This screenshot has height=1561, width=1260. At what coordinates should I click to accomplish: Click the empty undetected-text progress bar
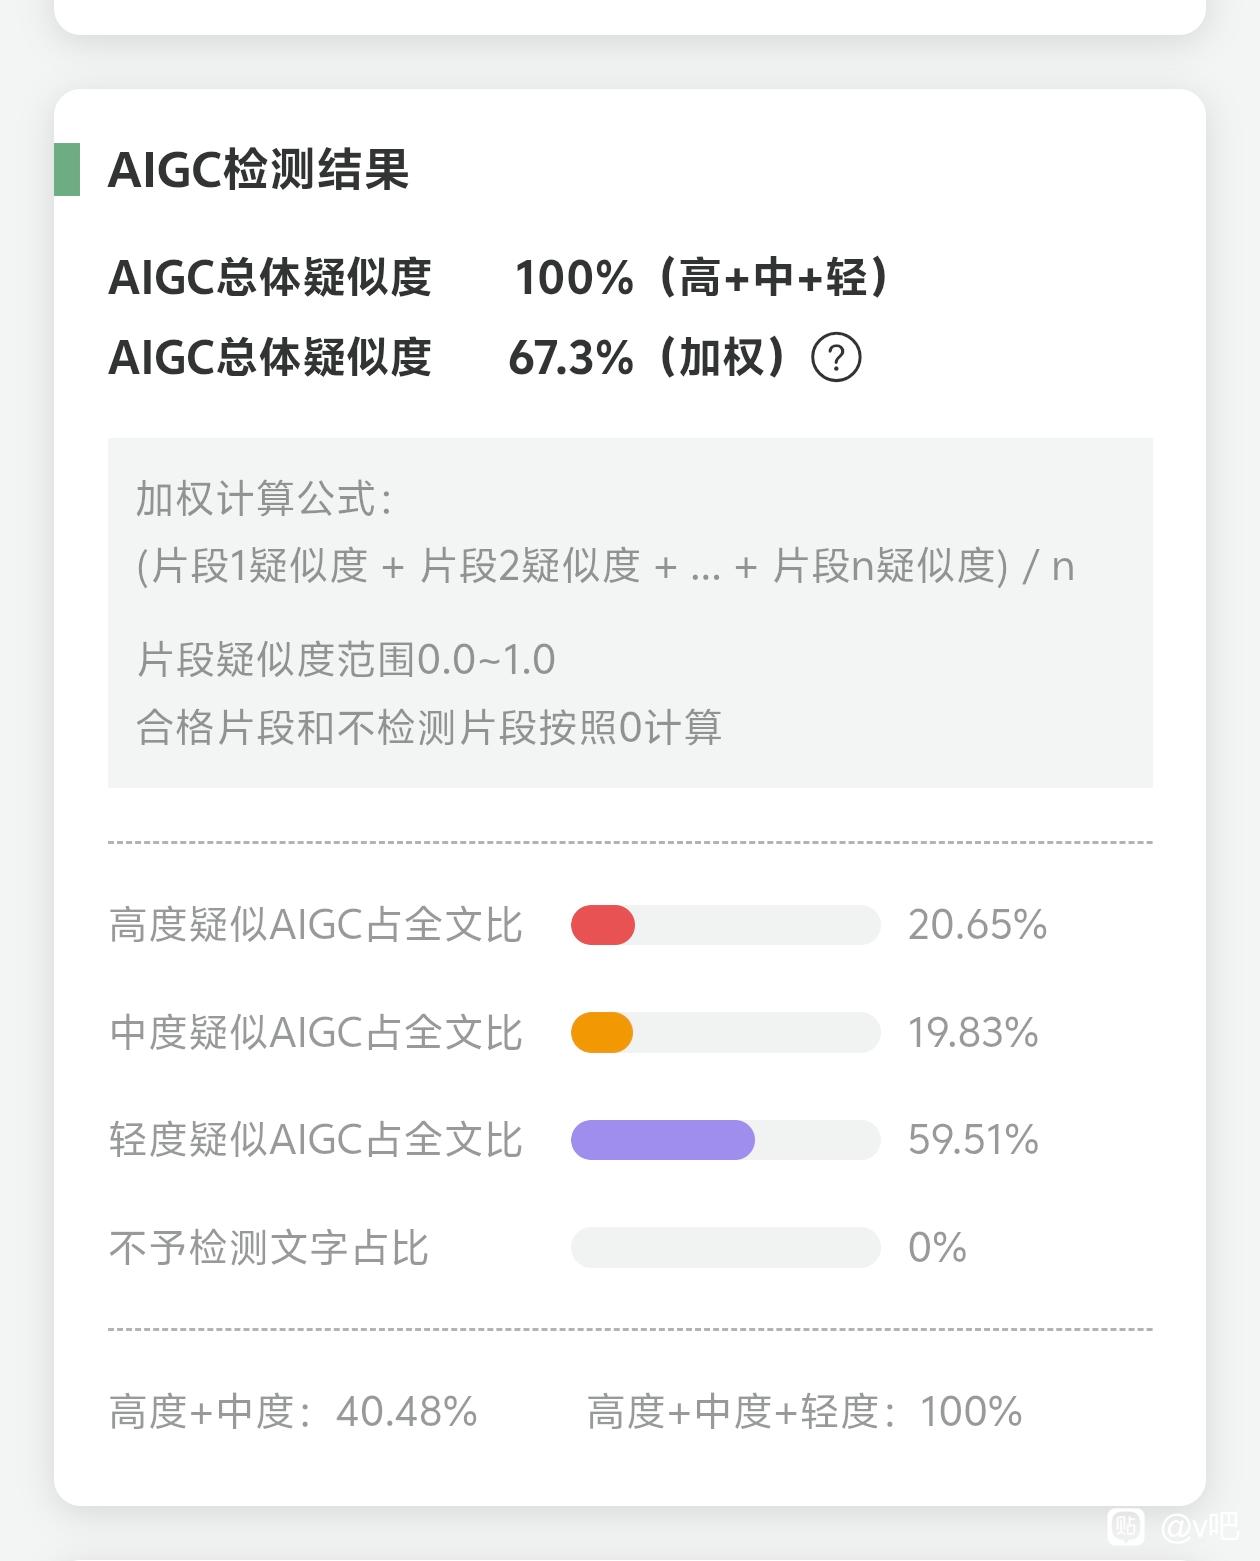pyautogui.click(x=725, y=1247)
